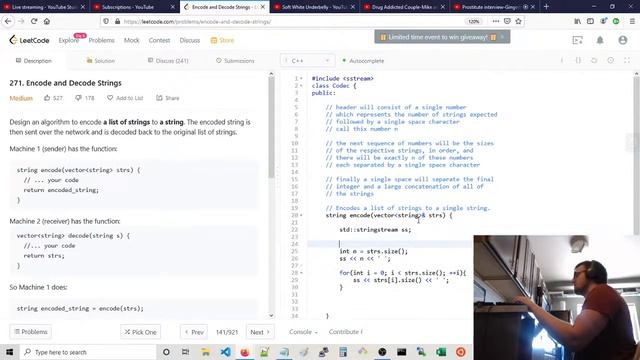Screen dimensions: 640x360
Task: Open the Windows Start menu
Action: tap(9, 352)
